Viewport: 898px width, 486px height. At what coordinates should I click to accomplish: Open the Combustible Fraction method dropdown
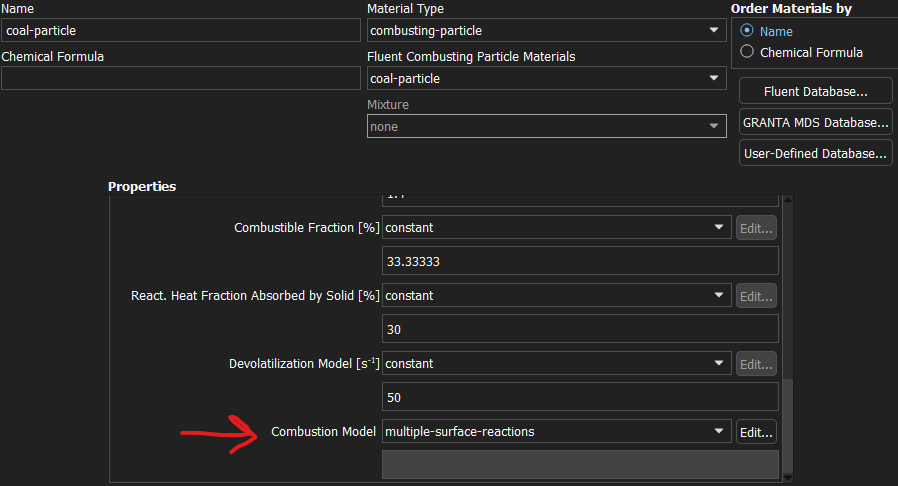pos(557,228)
